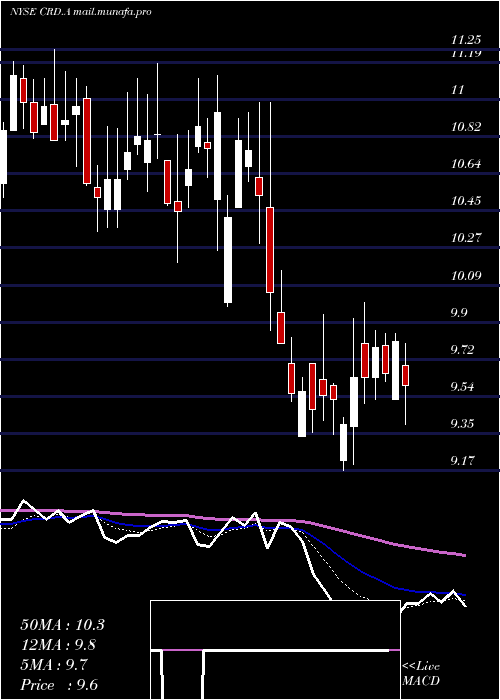Click the Price : 9.6 readout
The width and height of the screenshot is (500, 700).
(x=59, y=685)
